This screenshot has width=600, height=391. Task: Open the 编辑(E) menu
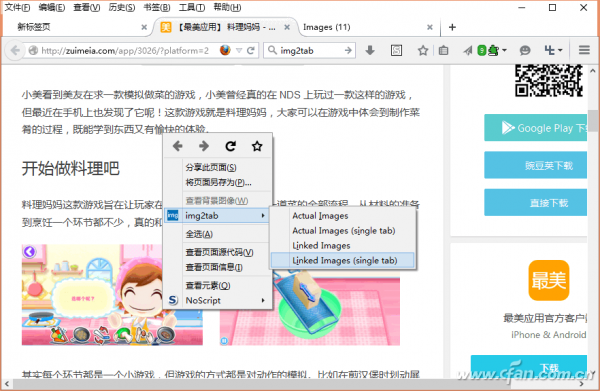pos(52,7)
